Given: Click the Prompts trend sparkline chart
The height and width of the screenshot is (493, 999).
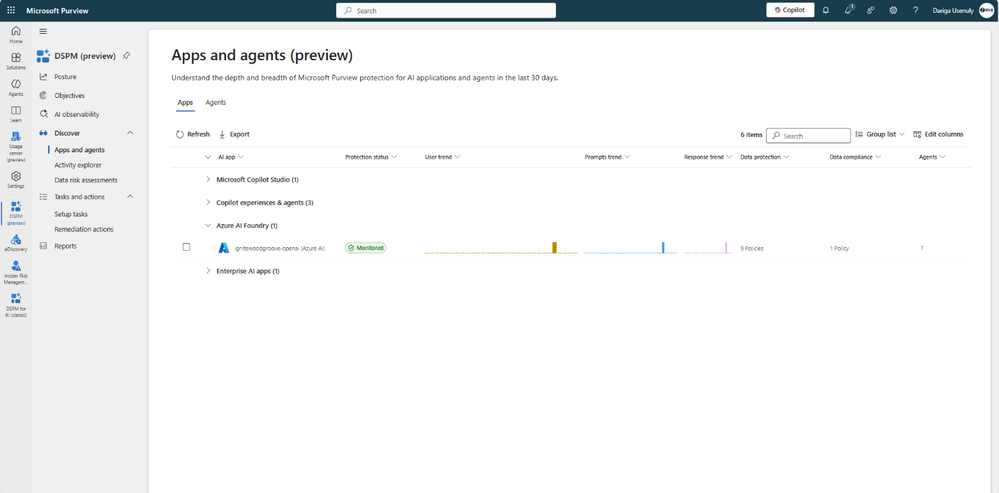Looking at the screenshot, I should coord(631,248).
